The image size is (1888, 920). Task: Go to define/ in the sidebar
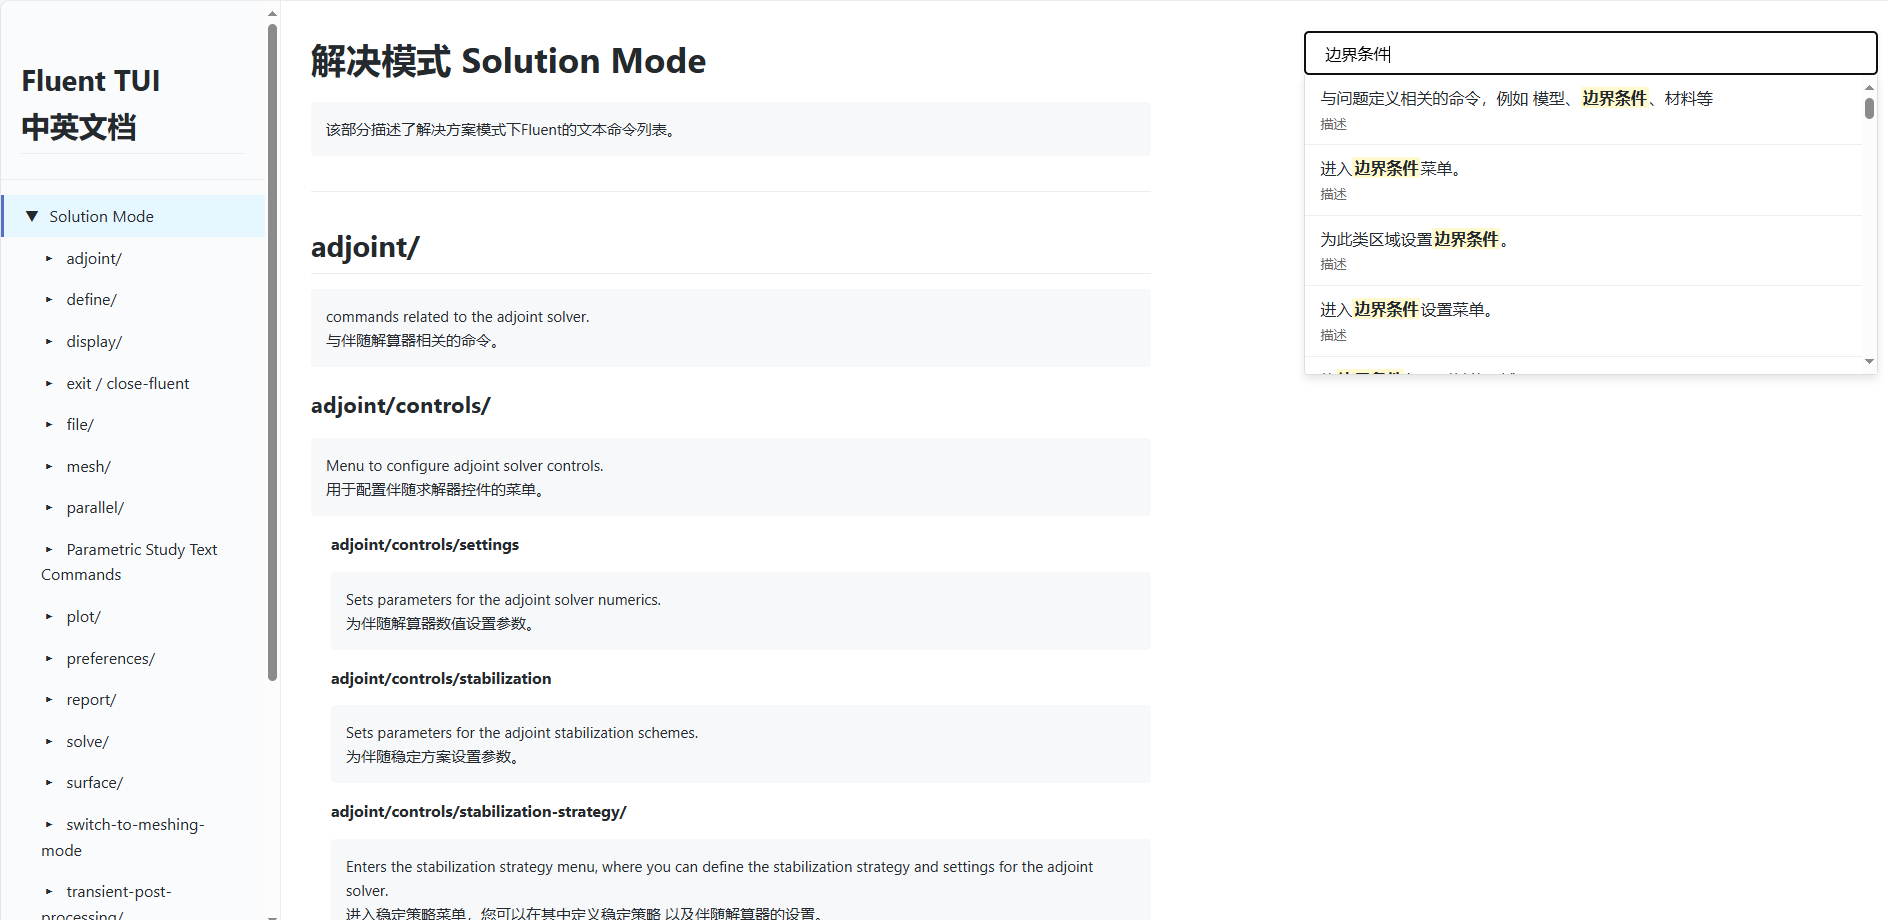92,299
